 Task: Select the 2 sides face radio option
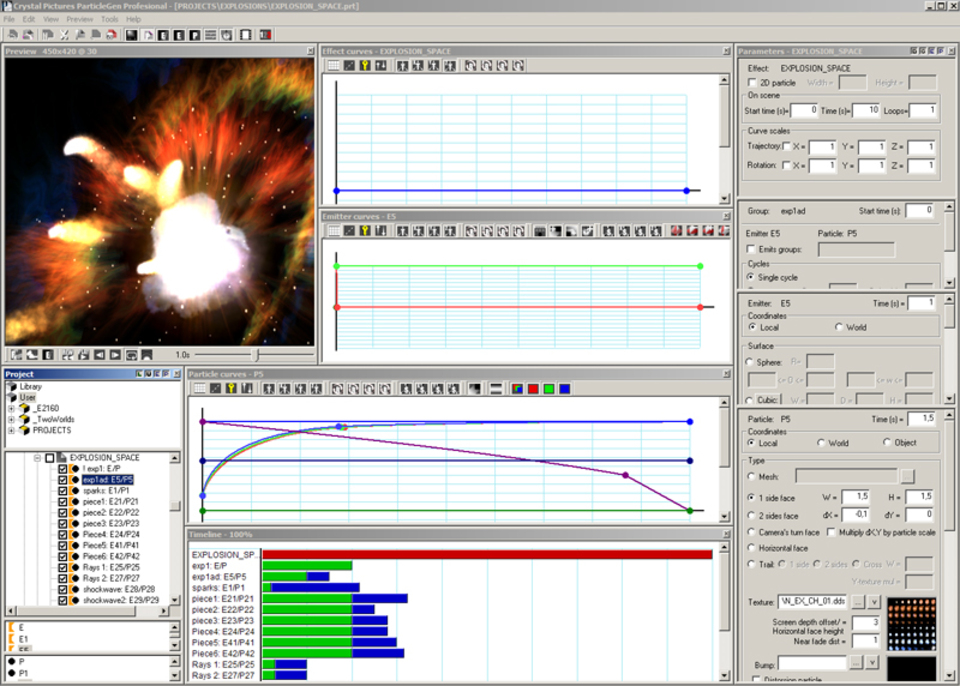(752, 515)
